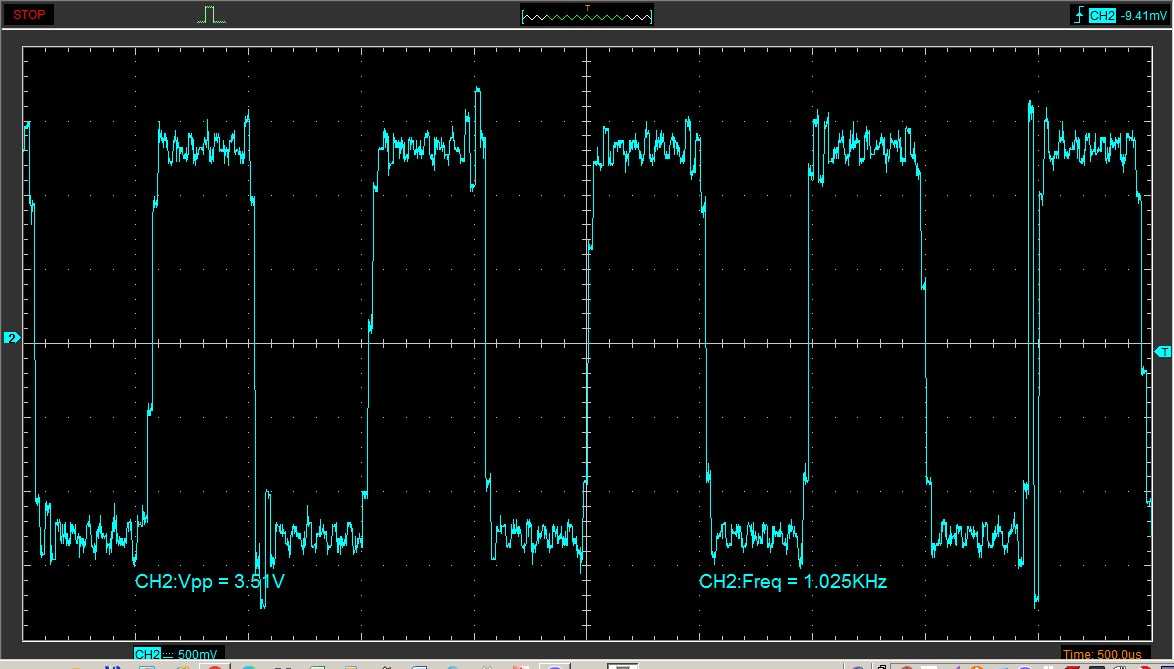Click the CH2:Vpp = 3.51V measurement
The image size is (1174, 669).
tap(210, 581)
